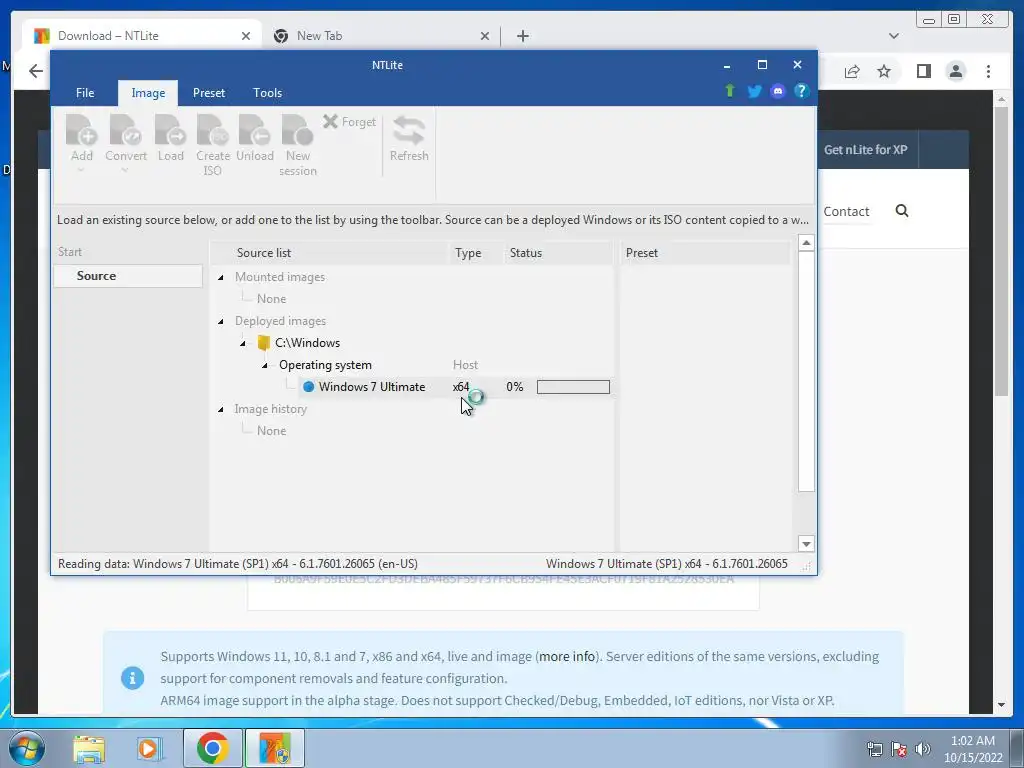Click the Type column header
1024x768 pixels.
pos(476,253)
